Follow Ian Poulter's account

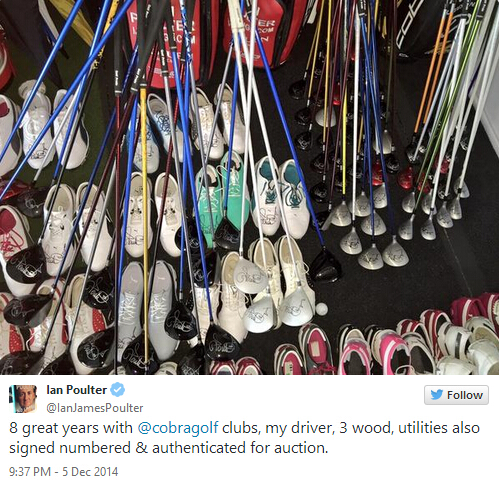pyautogui.click(x=456, y=395)
